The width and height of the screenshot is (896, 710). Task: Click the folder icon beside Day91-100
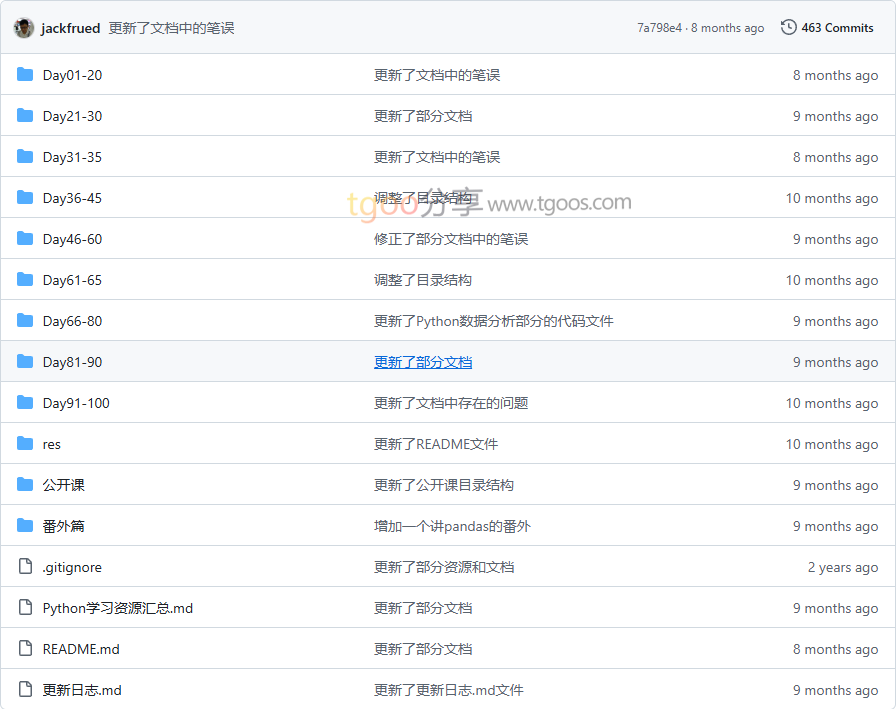point(25,403)
